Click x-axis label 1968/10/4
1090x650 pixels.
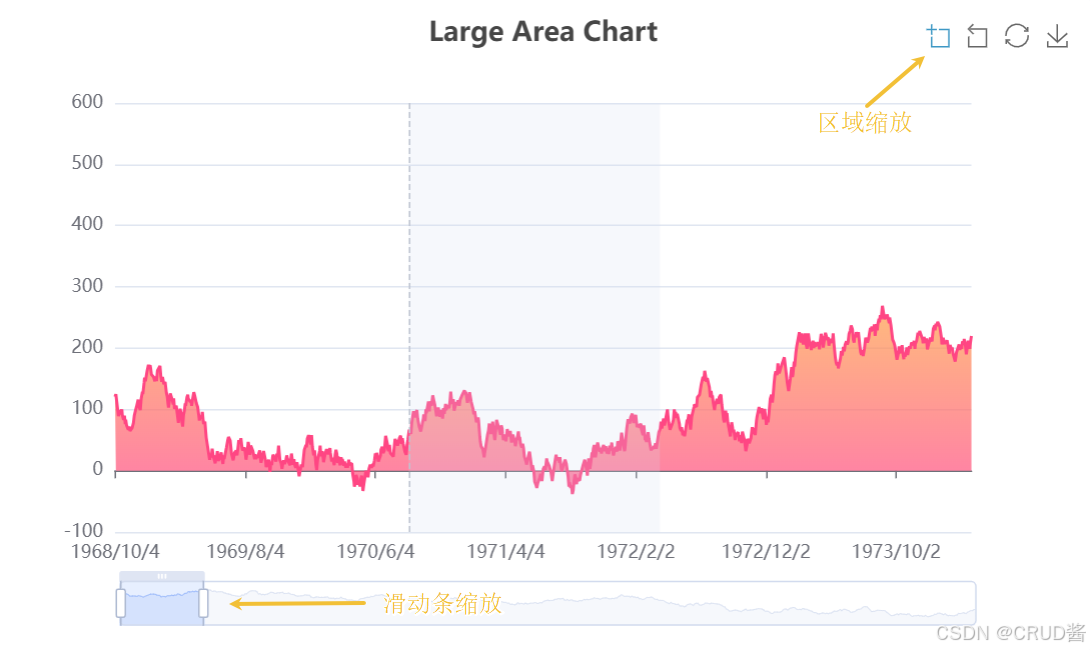click(x=115, y=551)
